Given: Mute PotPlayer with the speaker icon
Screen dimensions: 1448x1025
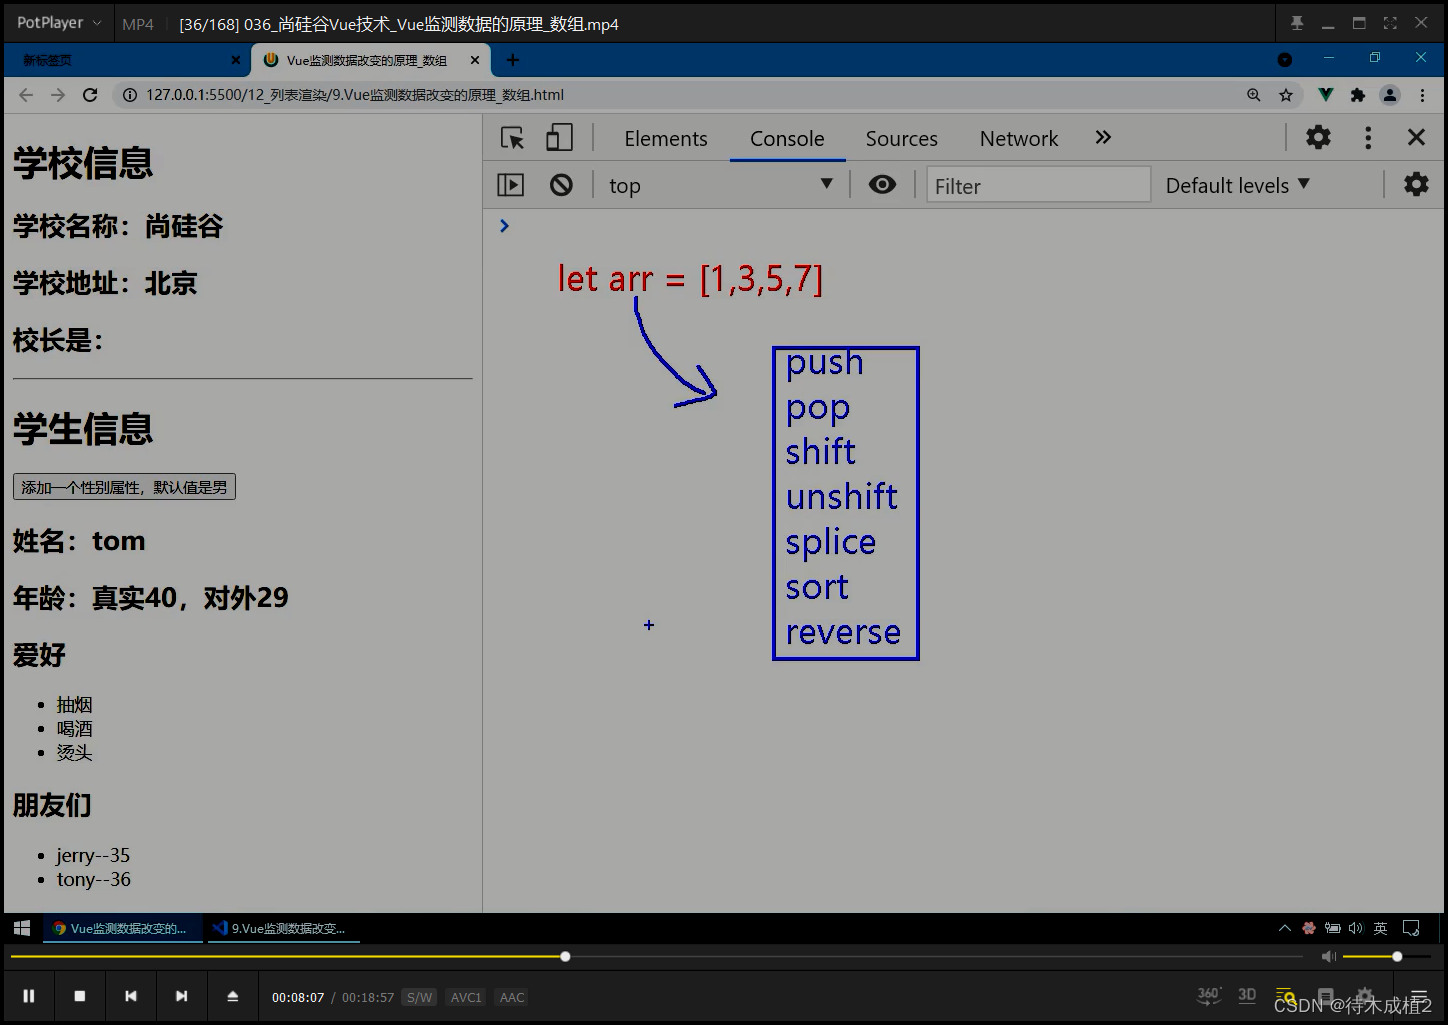Looking at the screenshot, I should click(x=1328, y=957).
